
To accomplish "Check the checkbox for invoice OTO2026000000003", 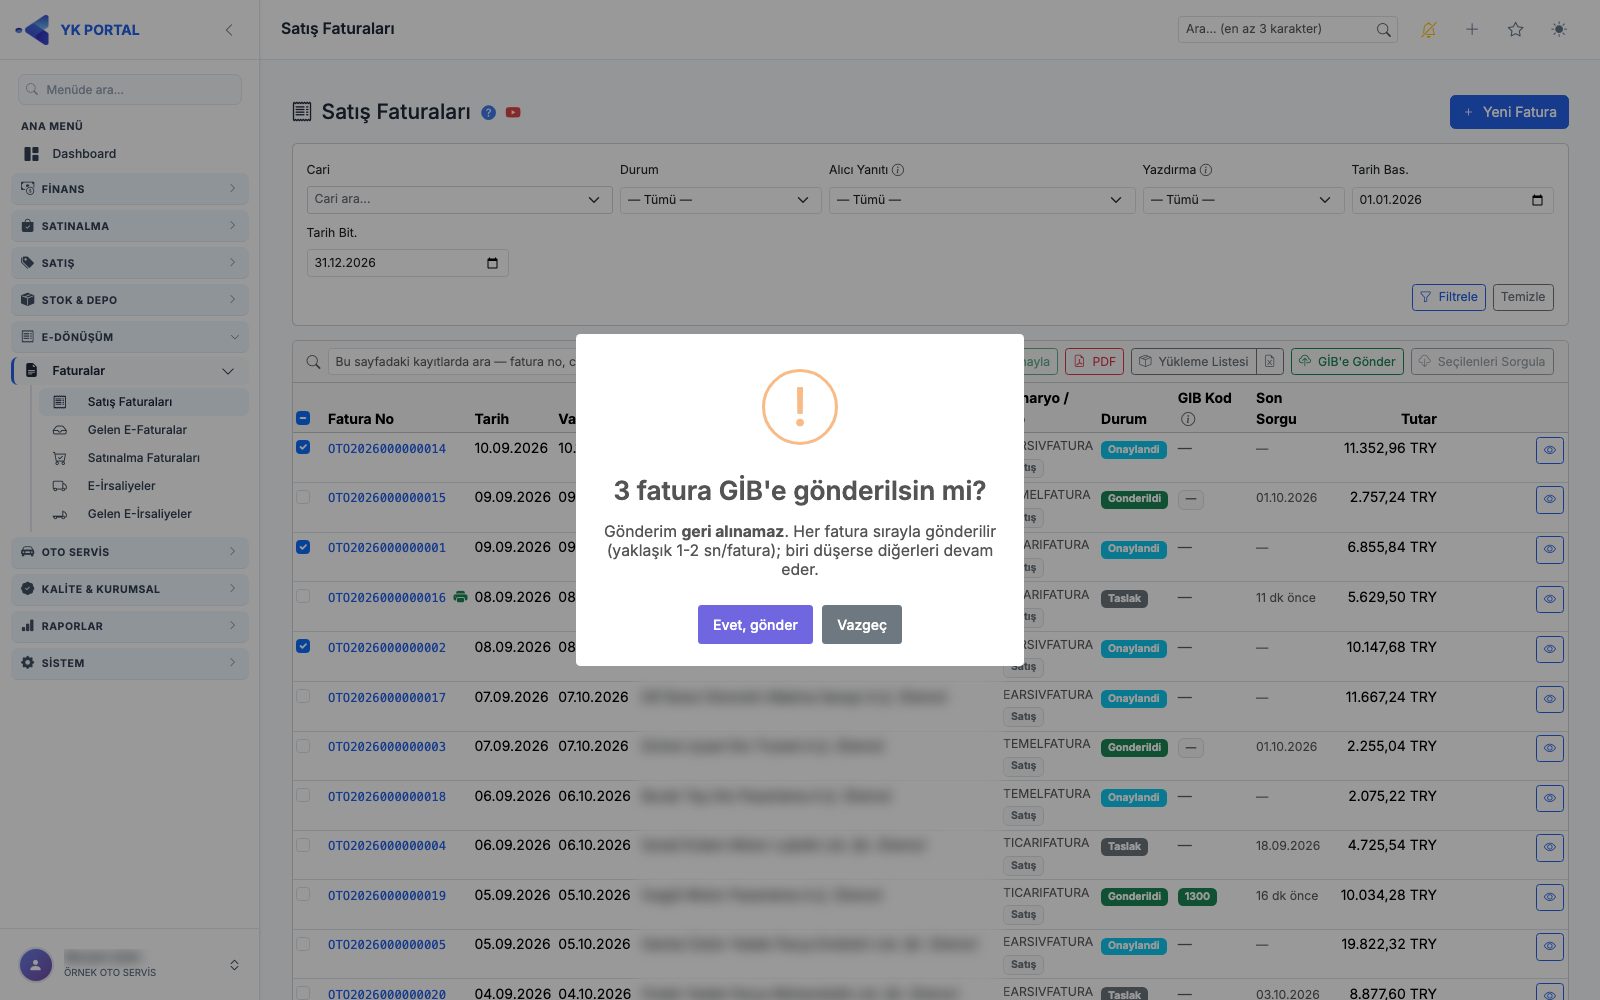I will (x=303, y=746).
